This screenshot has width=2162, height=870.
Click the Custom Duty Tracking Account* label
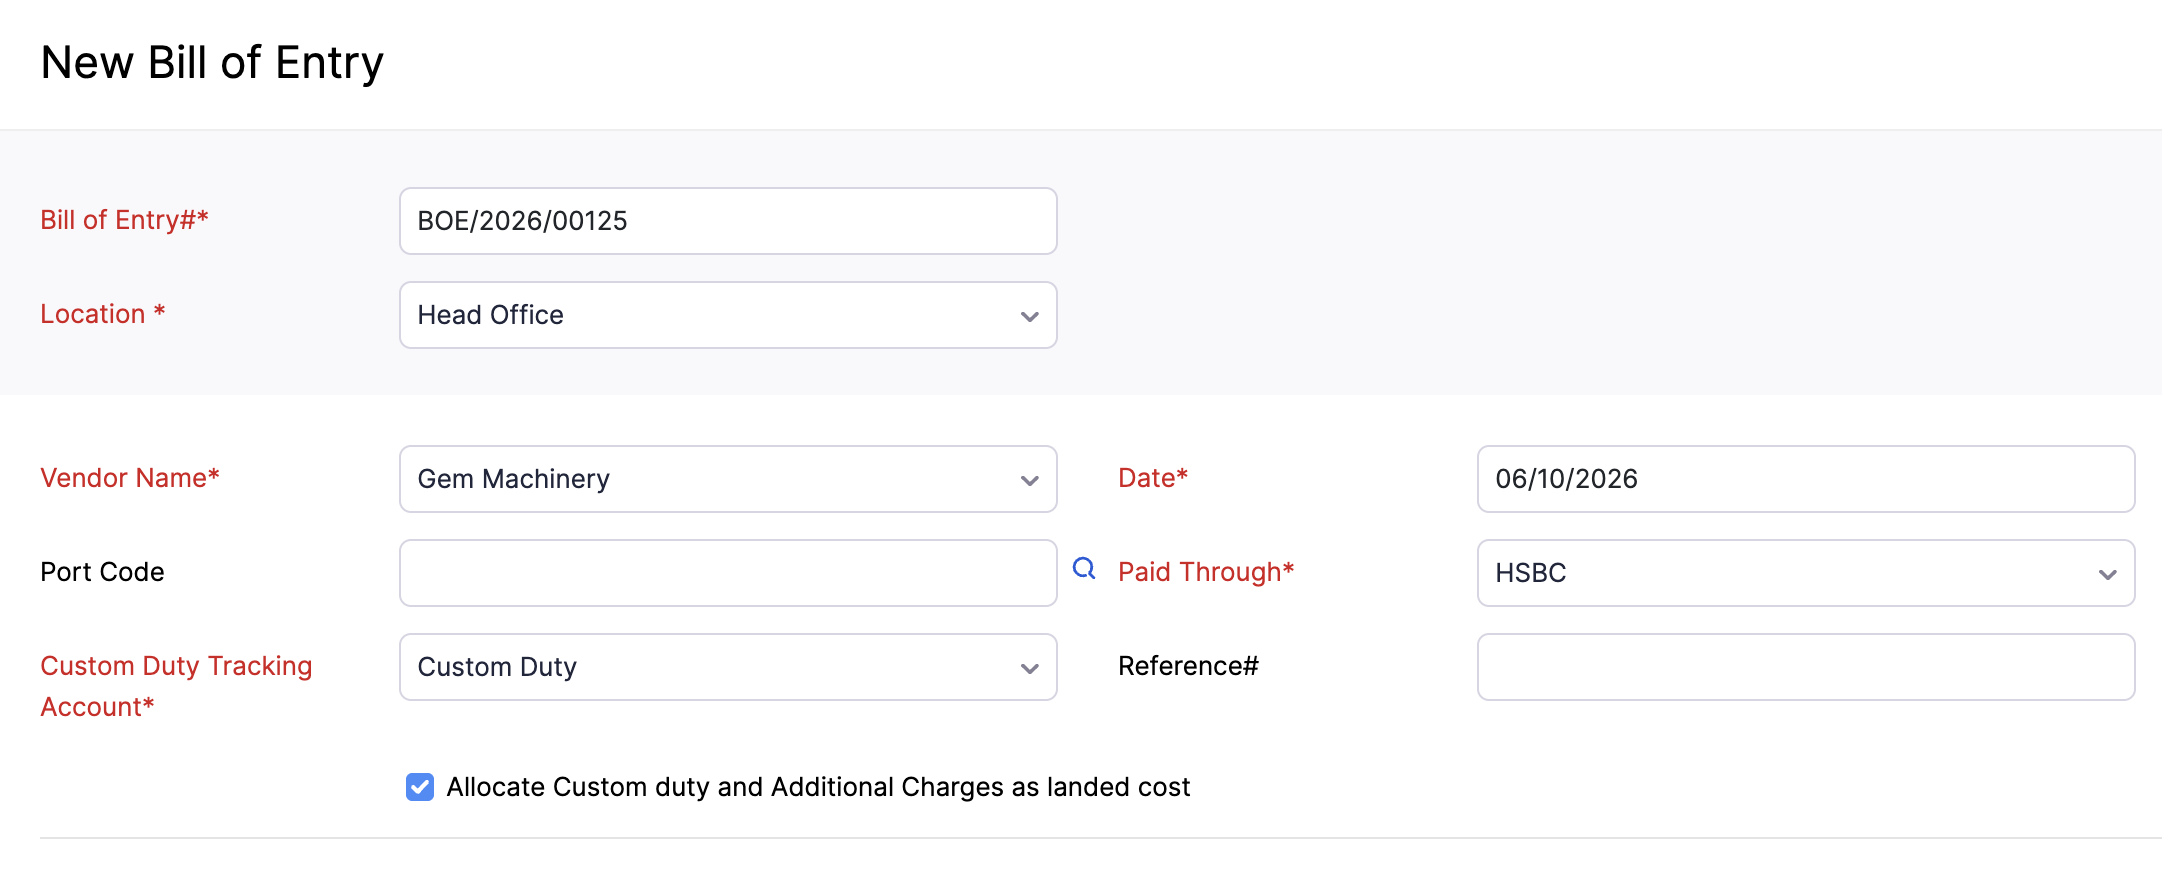[x=176, y=686]
